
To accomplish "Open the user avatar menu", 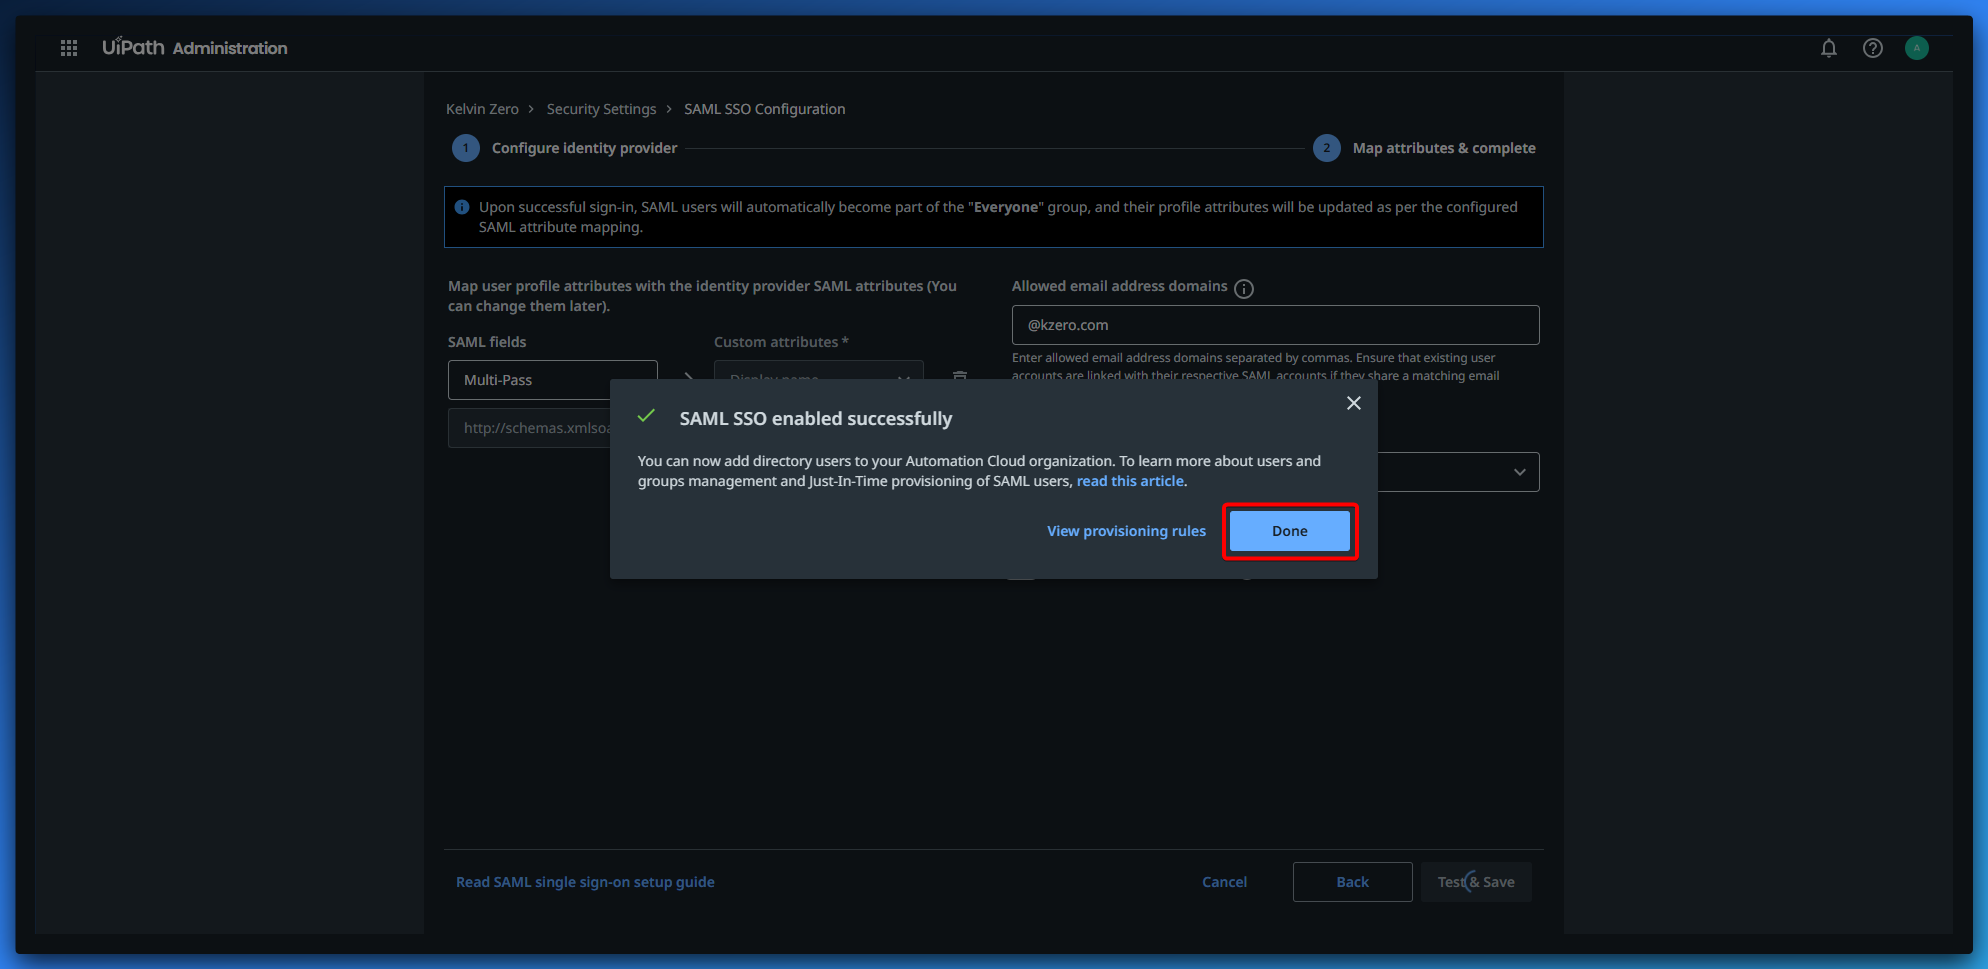I will (x=1917, y=48).
